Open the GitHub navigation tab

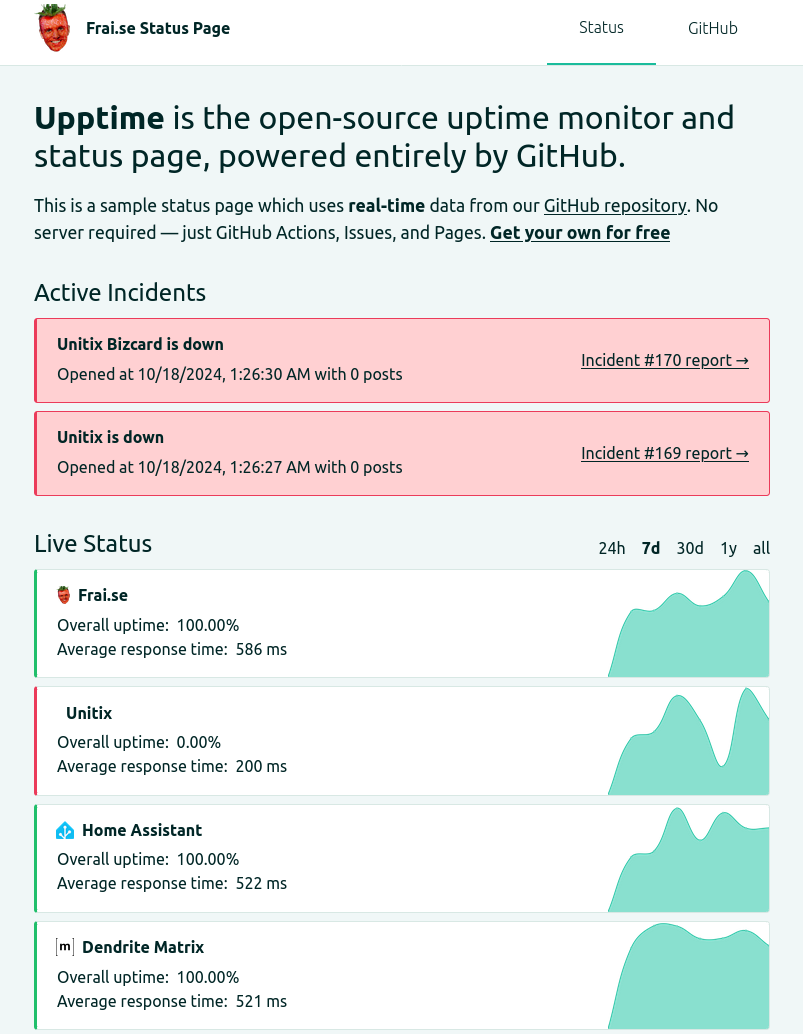(x=712, y=28)
